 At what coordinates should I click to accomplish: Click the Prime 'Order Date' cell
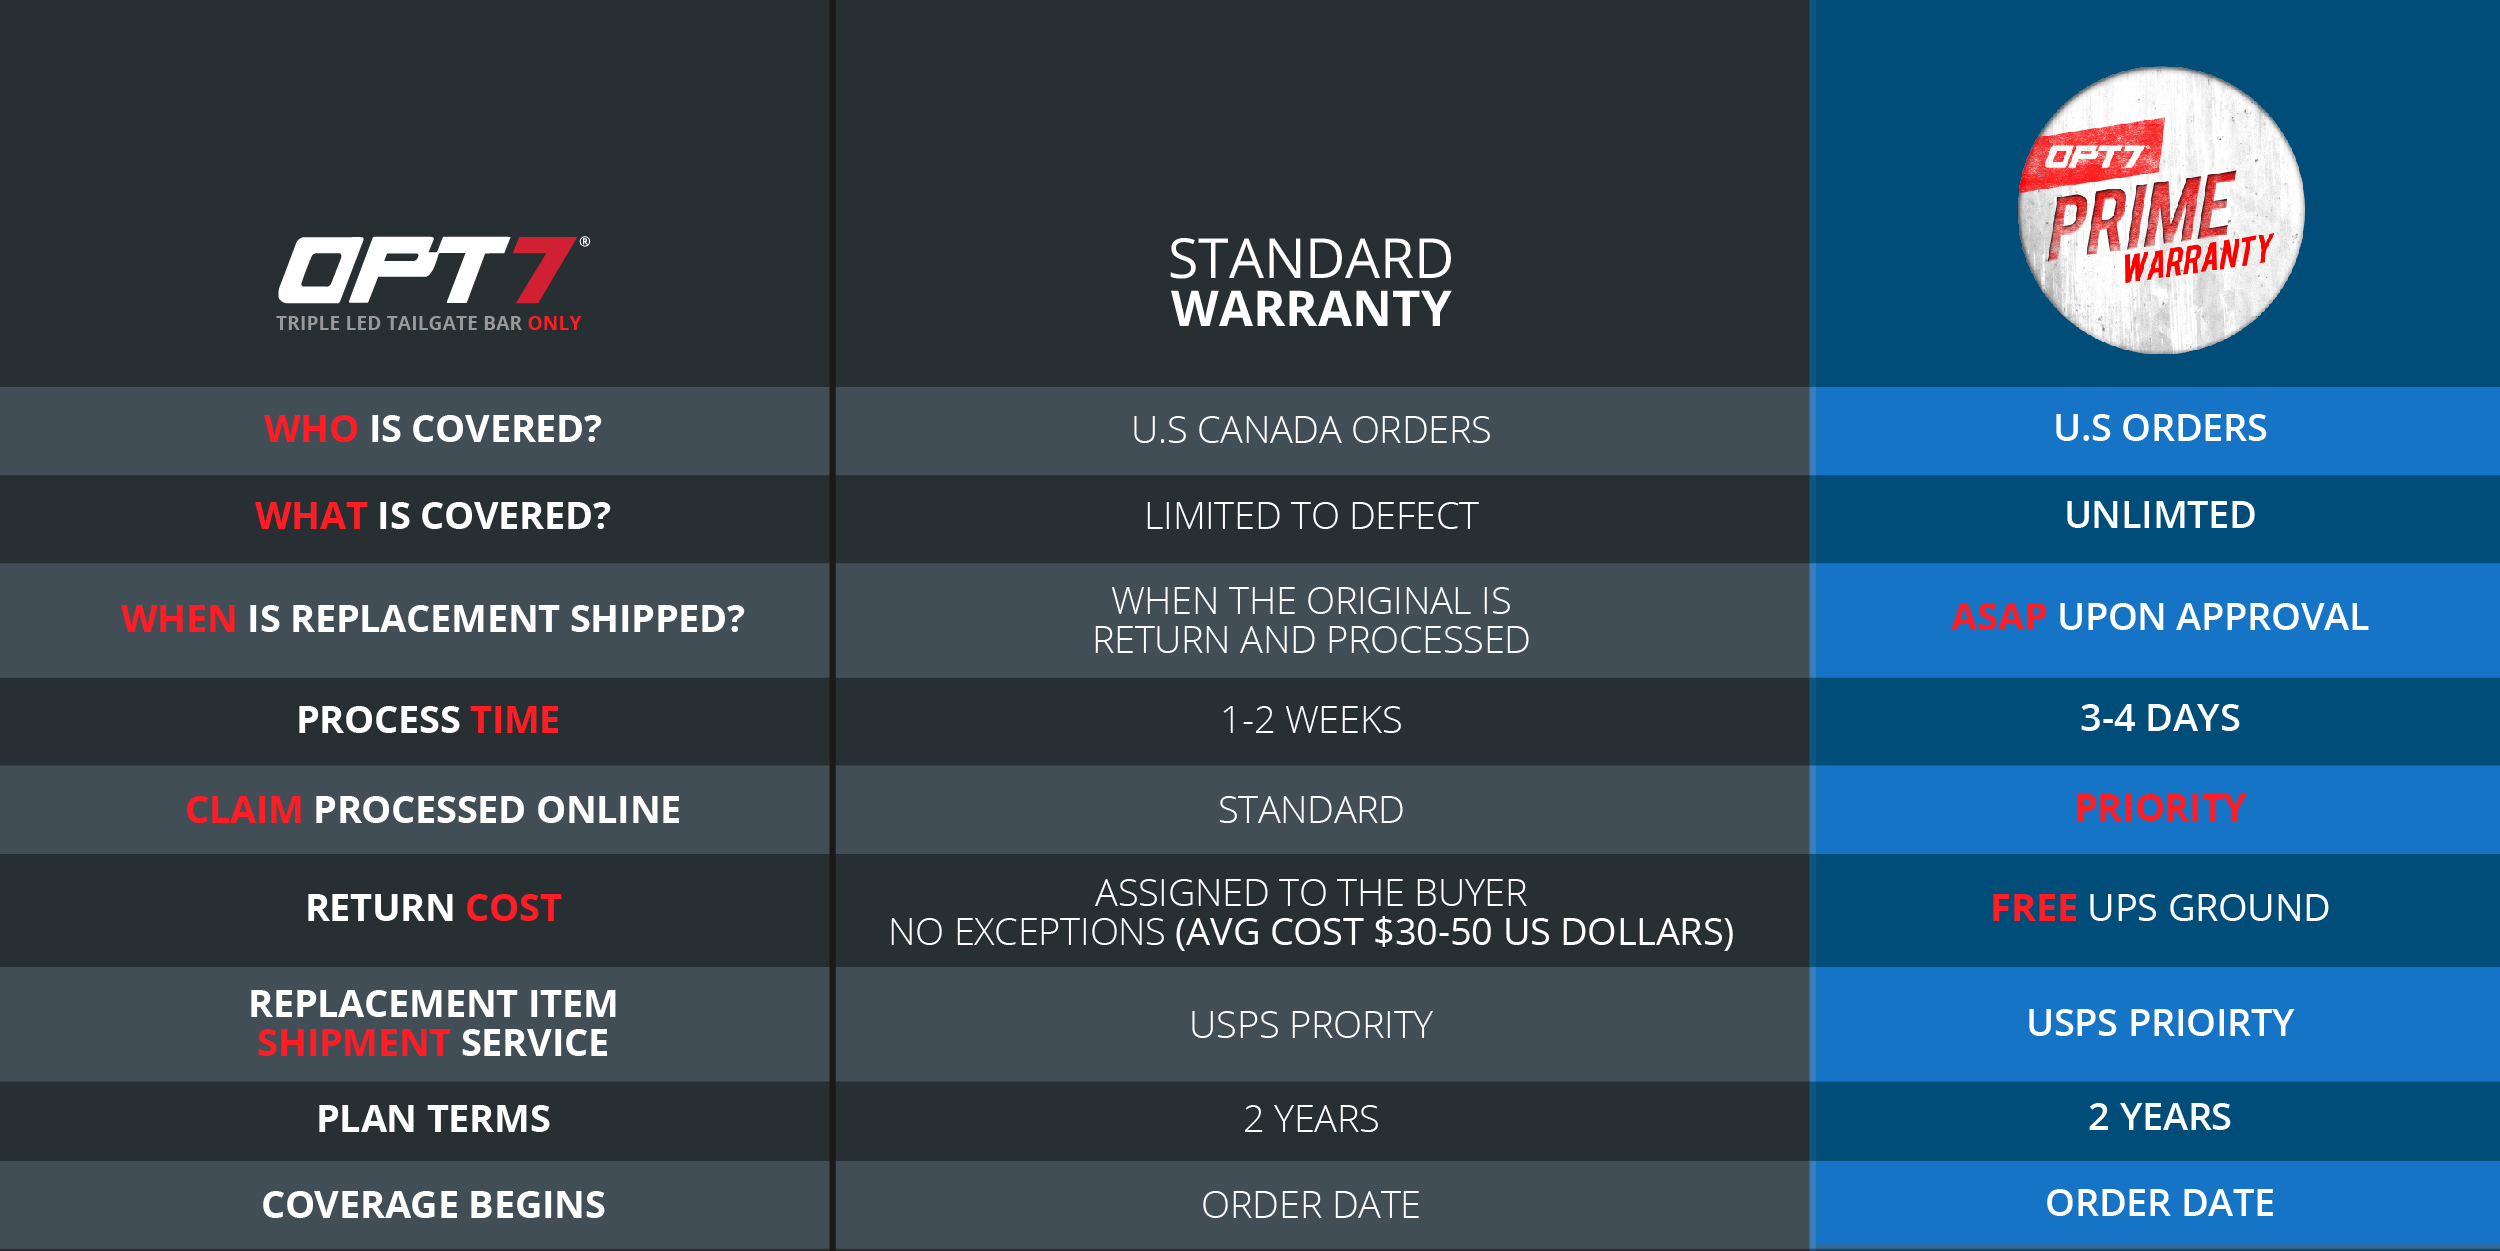(2160, 1203)
